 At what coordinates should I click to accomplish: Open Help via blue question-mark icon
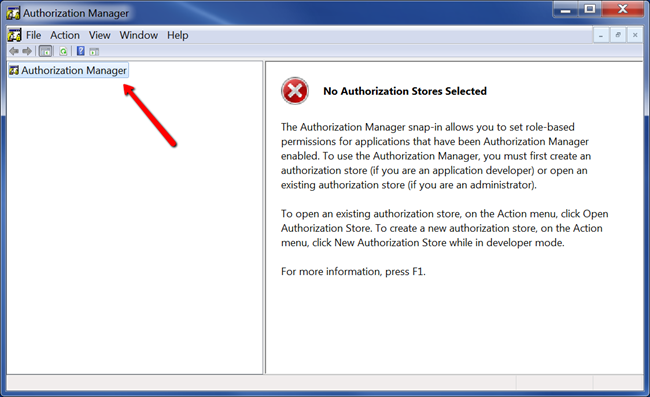coord(81,51)
